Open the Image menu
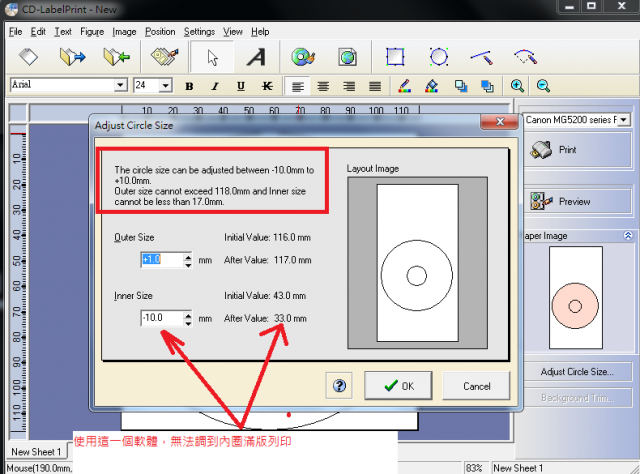Image resolution: width=640 pixels, height=474 pixels. (x=124, y=31)
